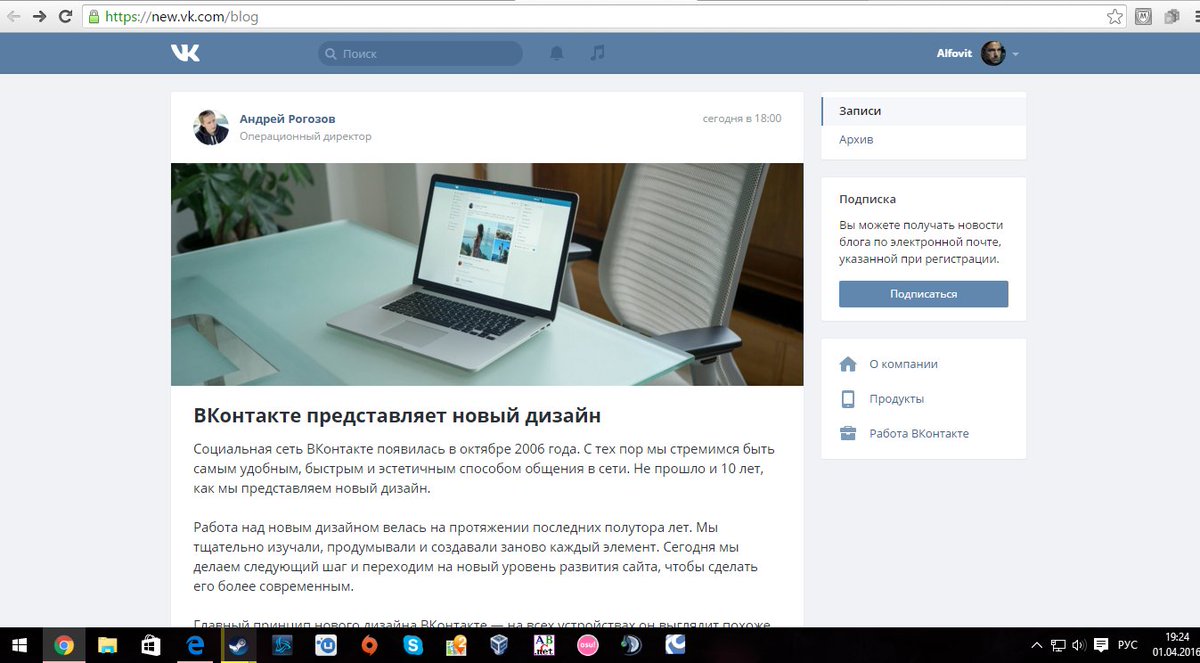This screenshot has width=1200, height=663.
Task: Click Подписка heading in sidebar
Action: pyautogui.click(x=867, y=199)
